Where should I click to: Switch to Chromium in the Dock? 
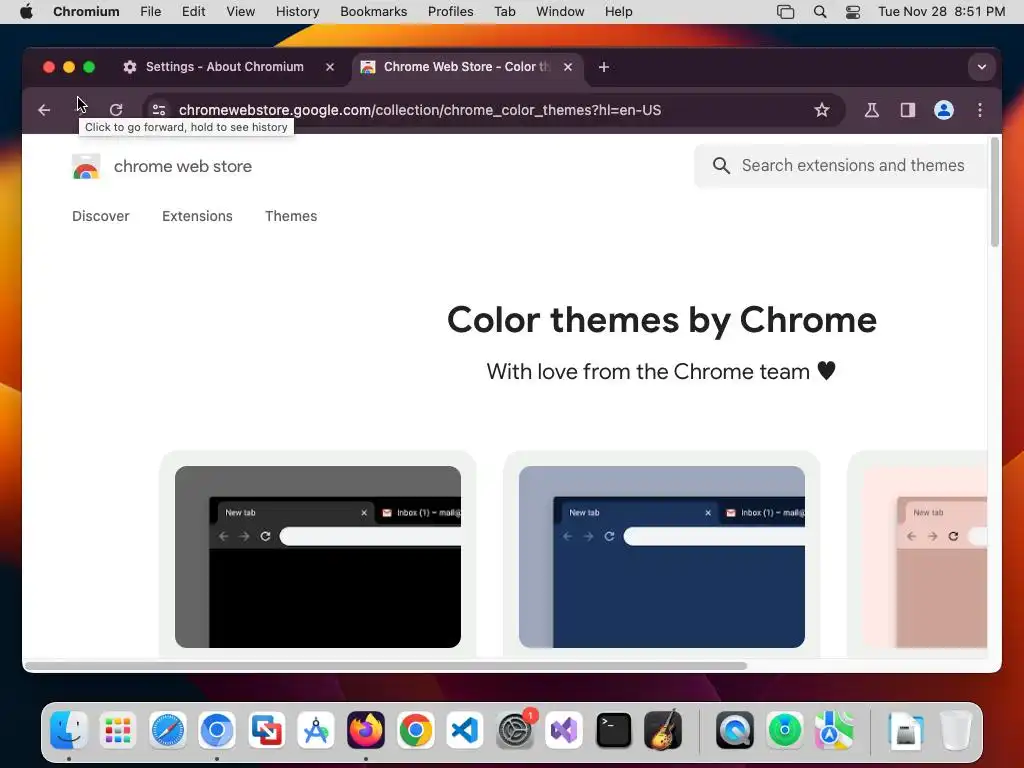(217, 730)
